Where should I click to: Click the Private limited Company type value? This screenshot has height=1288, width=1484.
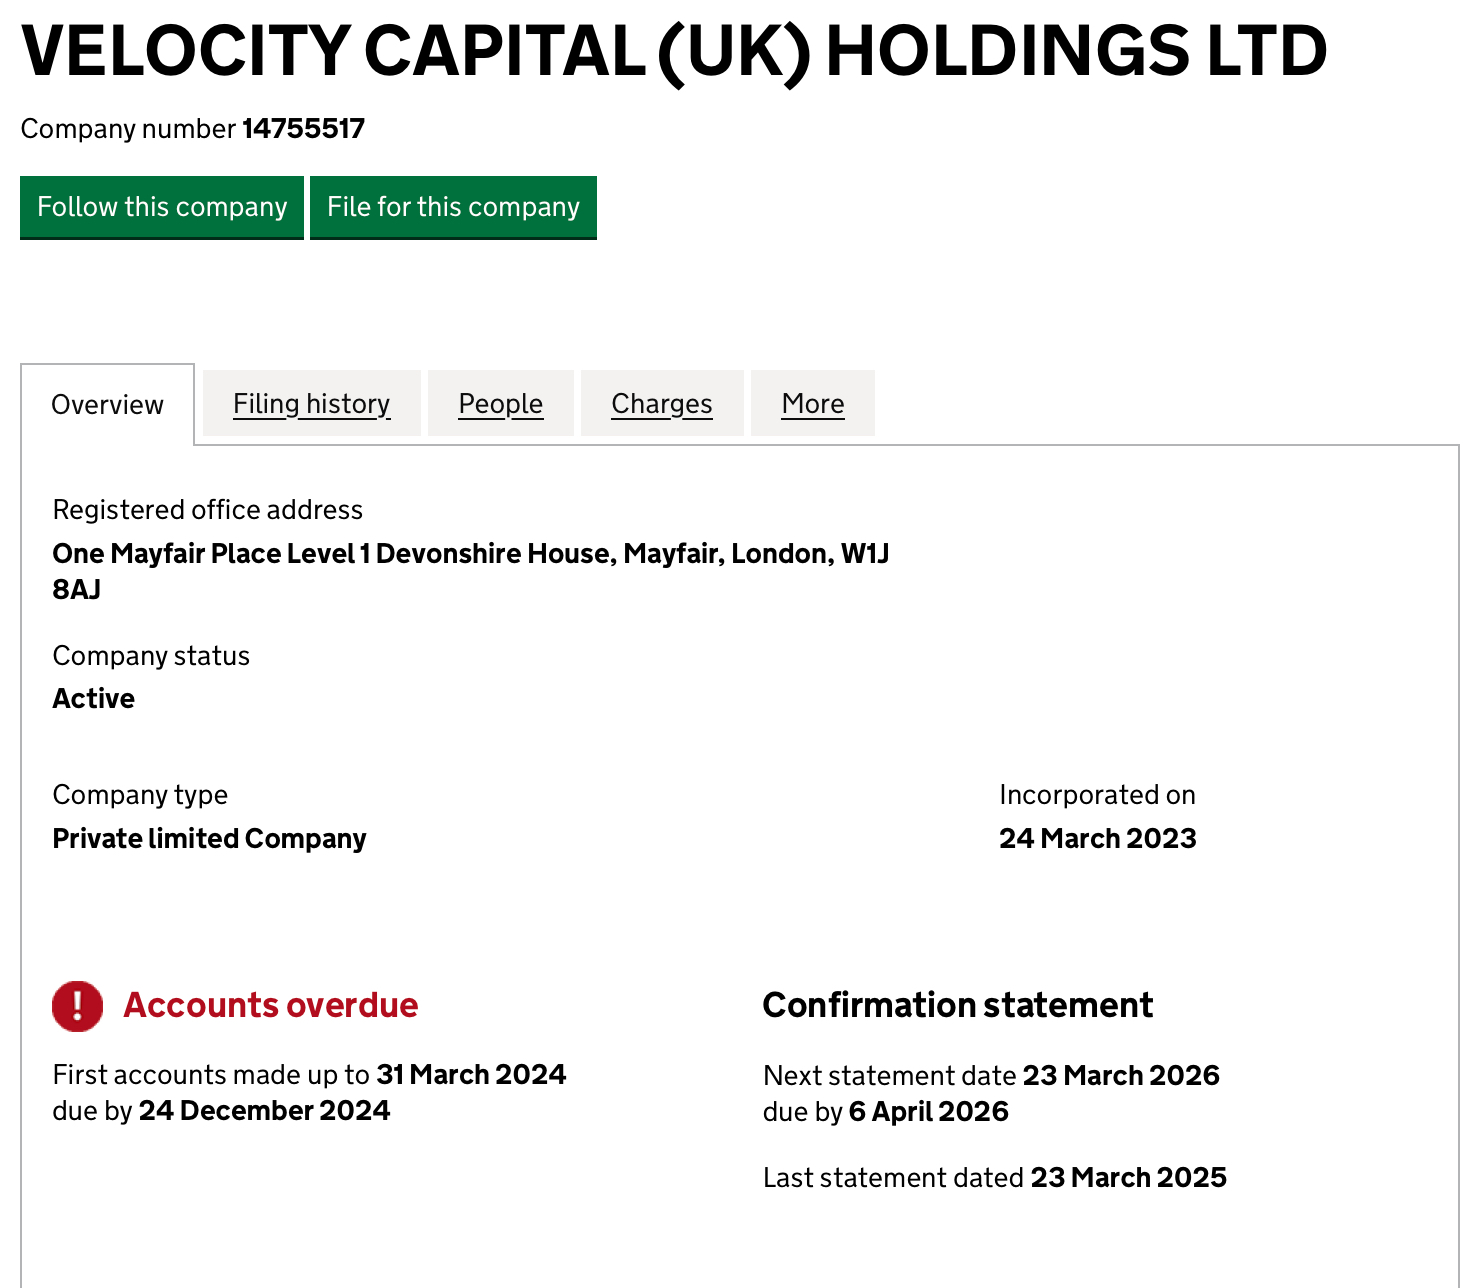pyautogui.click(x=209, y=839)
